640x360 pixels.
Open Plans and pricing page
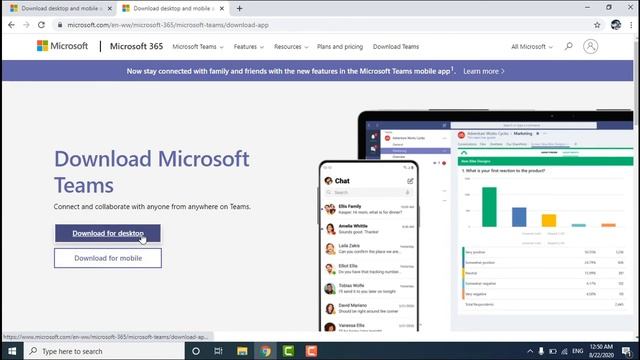(x=340, y=47)
